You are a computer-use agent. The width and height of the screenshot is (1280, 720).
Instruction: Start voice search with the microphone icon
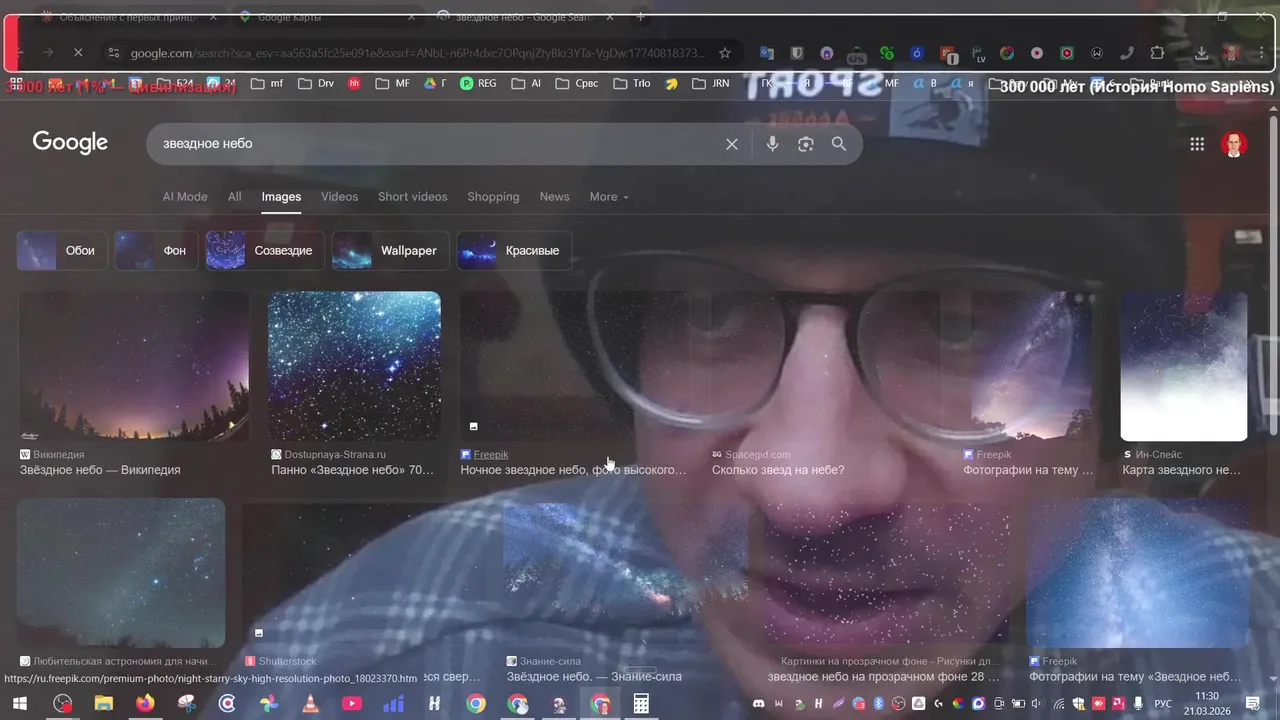[772, 144]
